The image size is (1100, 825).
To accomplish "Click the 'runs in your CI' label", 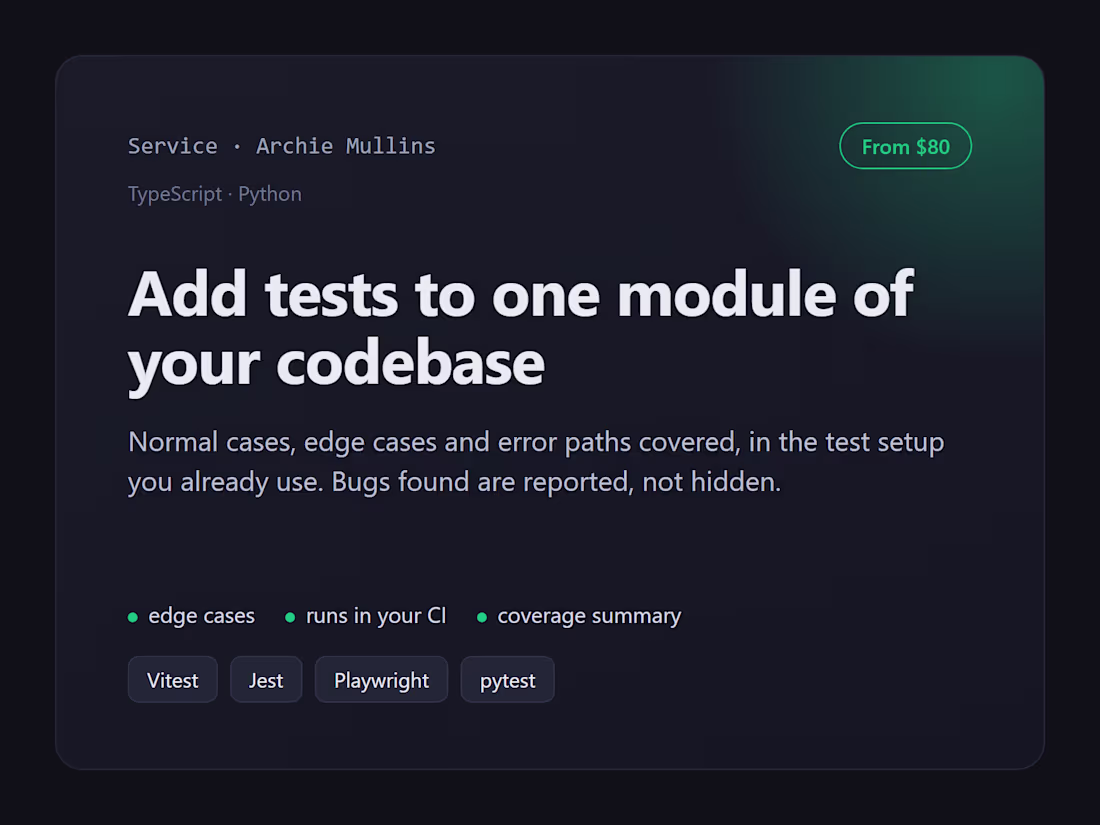I will coord(376,616).
